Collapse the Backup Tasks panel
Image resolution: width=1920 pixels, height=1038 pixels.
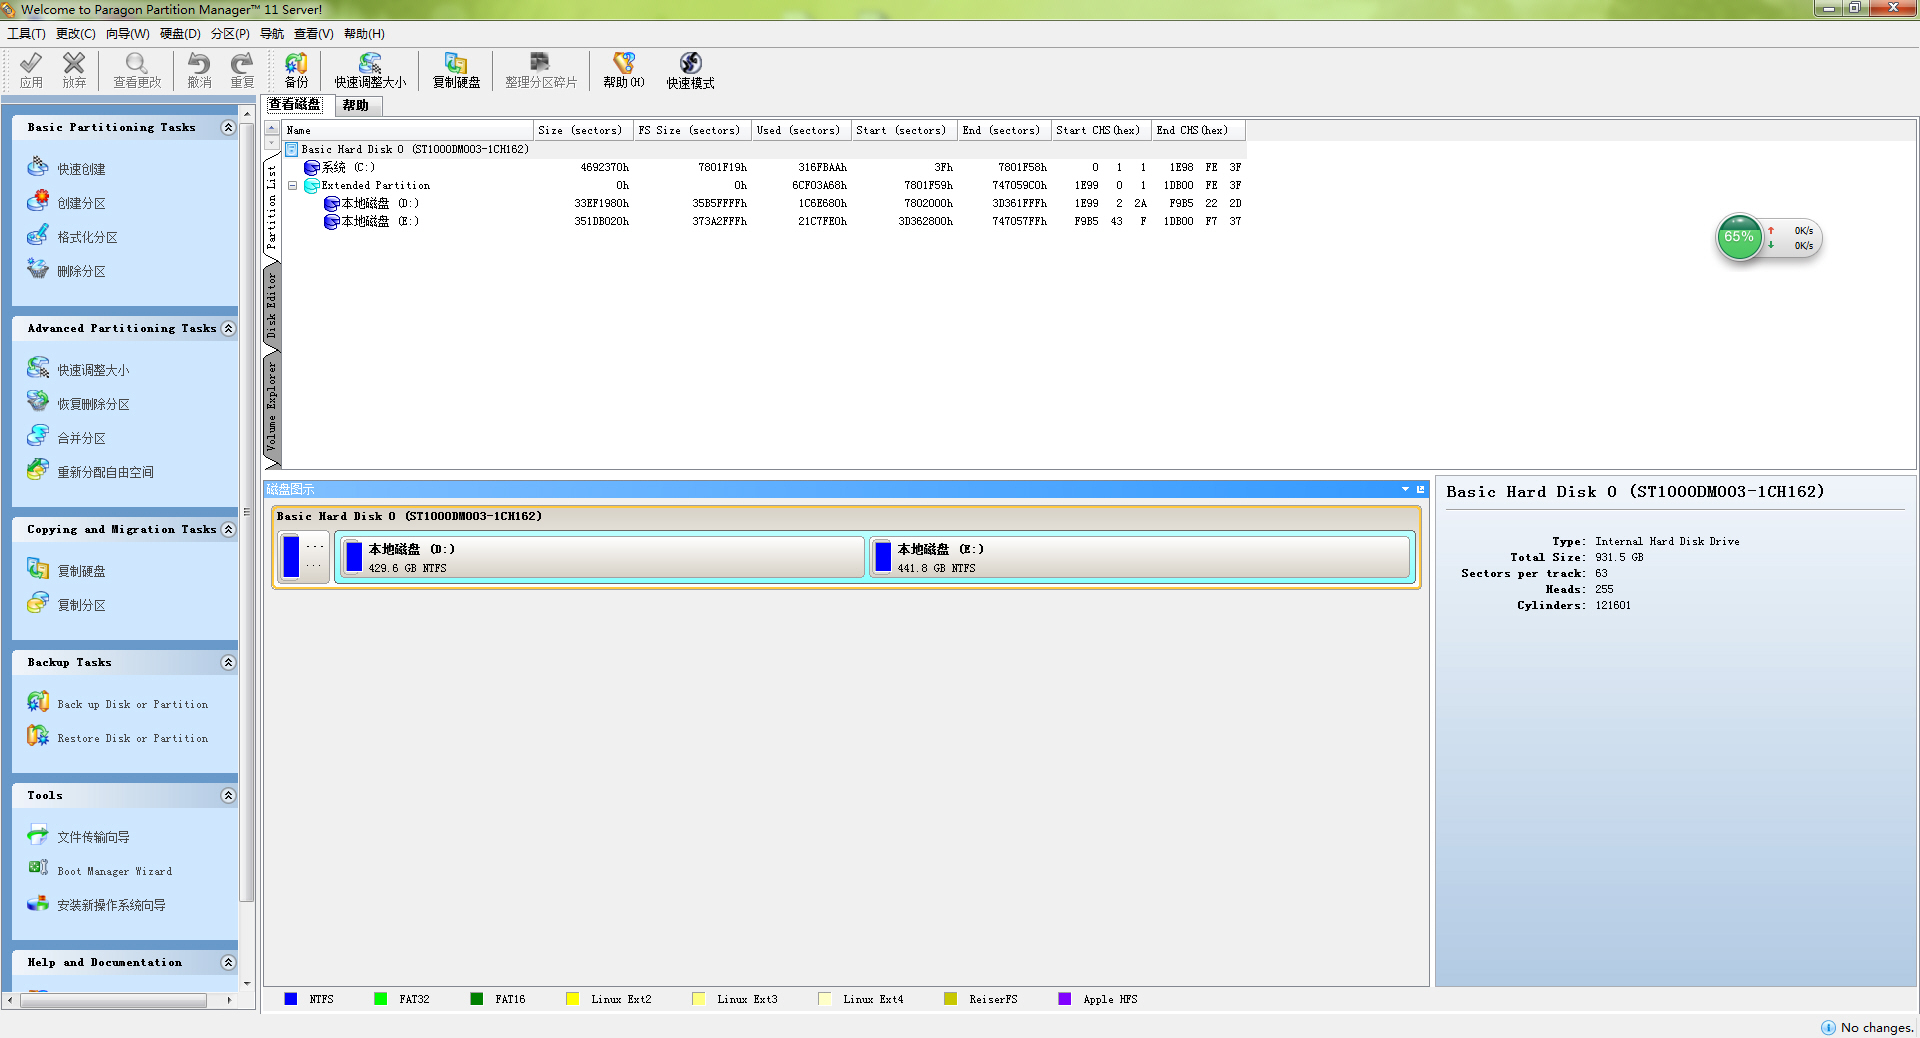(228, 663)
